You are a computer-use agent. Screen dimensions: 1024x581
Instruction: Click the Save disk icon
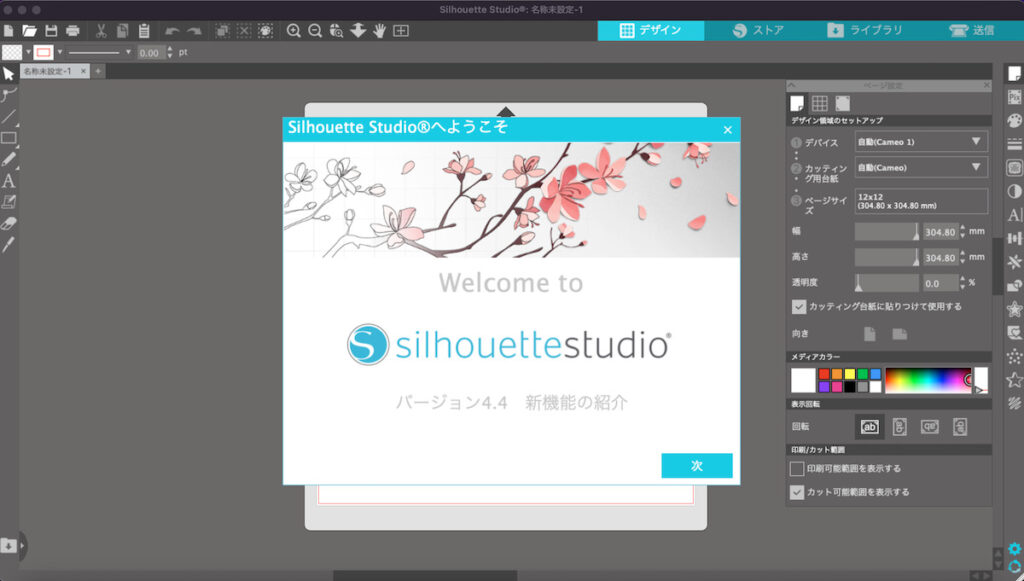click(51, 31)
